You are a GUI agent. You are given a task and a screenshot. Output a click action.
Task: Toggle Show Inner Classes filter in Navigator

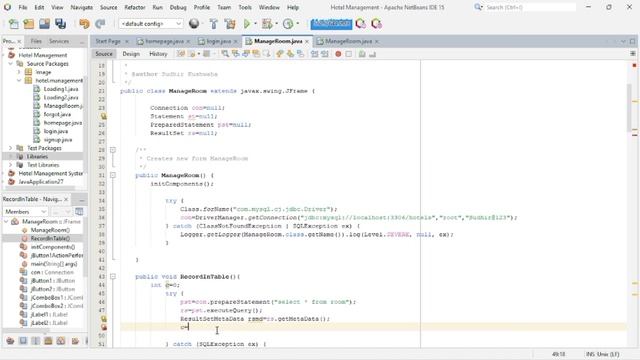coord(61,340)
